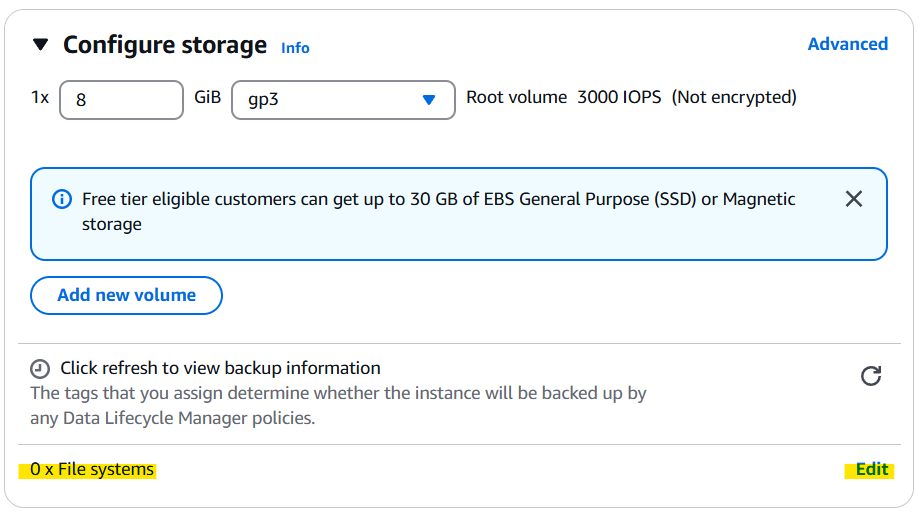Click the "Root volume" label text

[516, 98]
